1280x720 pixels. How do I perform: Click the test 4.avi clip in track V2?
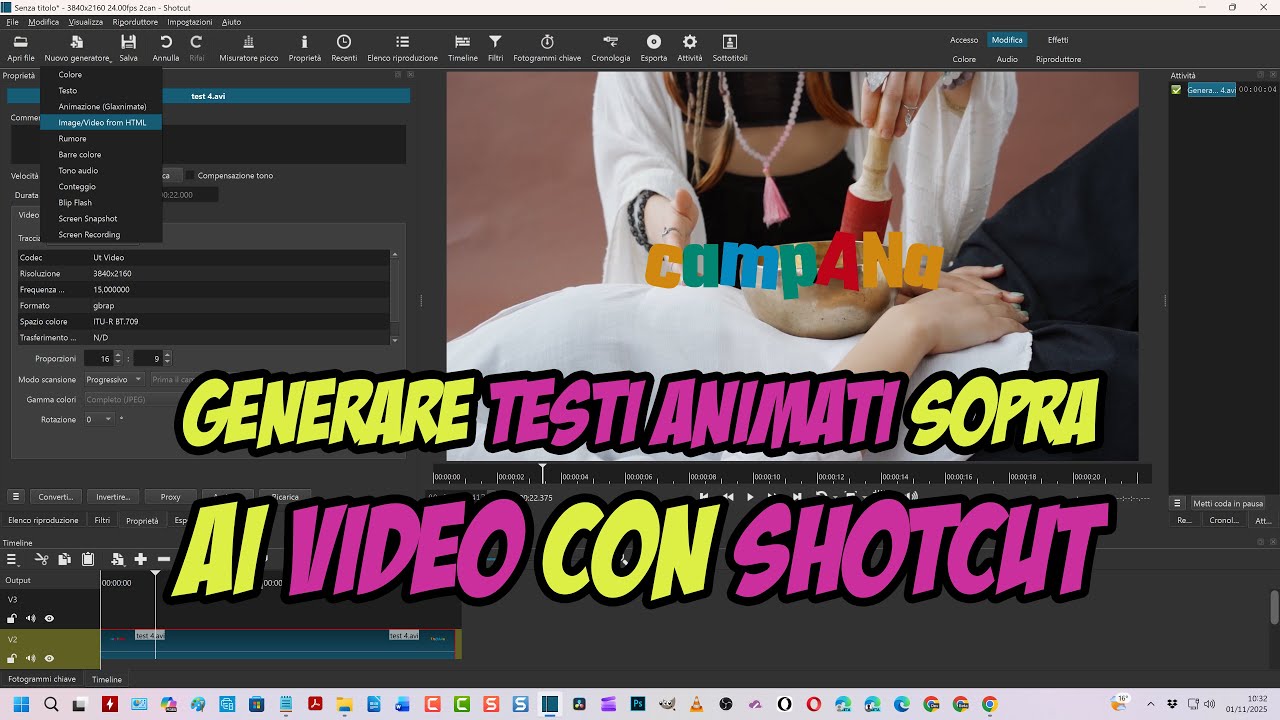coord(279,643)
